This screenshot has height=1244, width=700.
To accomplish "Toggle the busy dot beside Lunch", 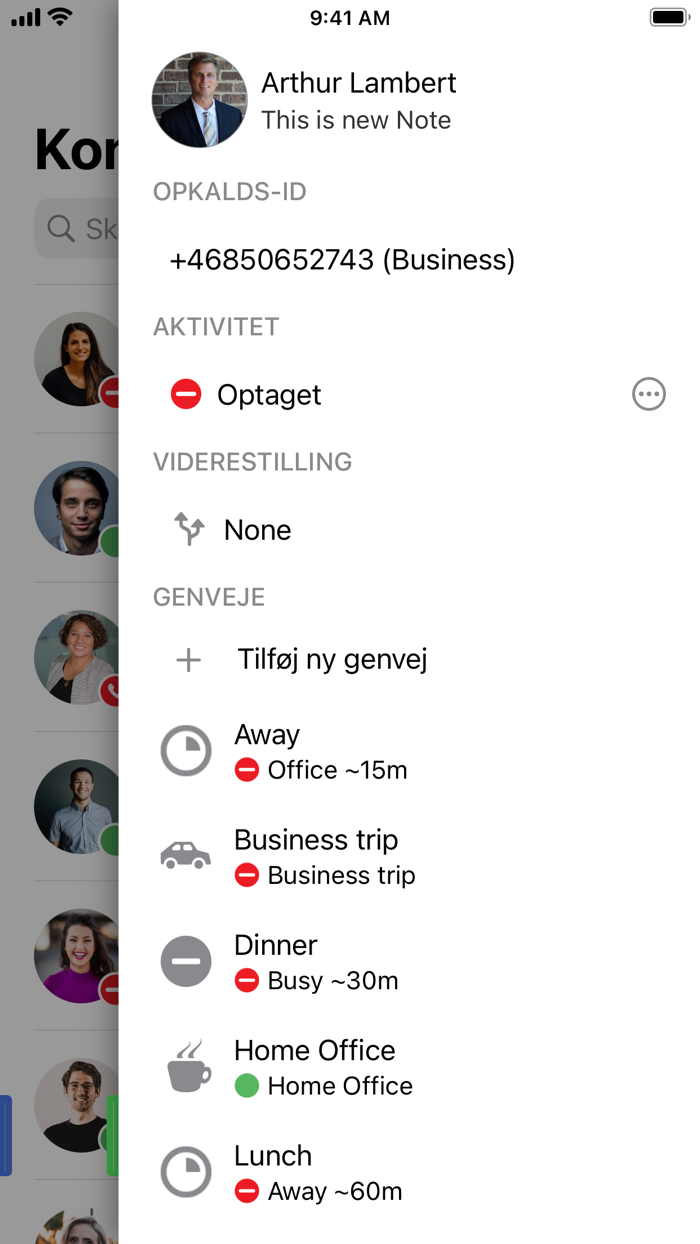I will [246, 1191].
